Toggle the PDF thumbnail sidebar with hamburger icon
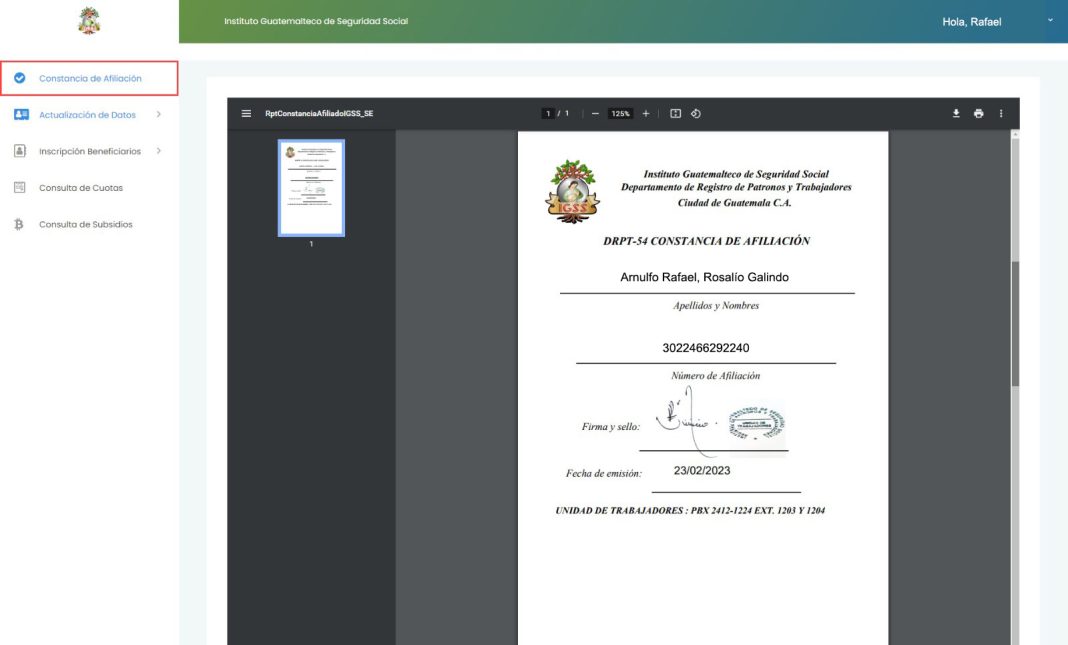 245,113
